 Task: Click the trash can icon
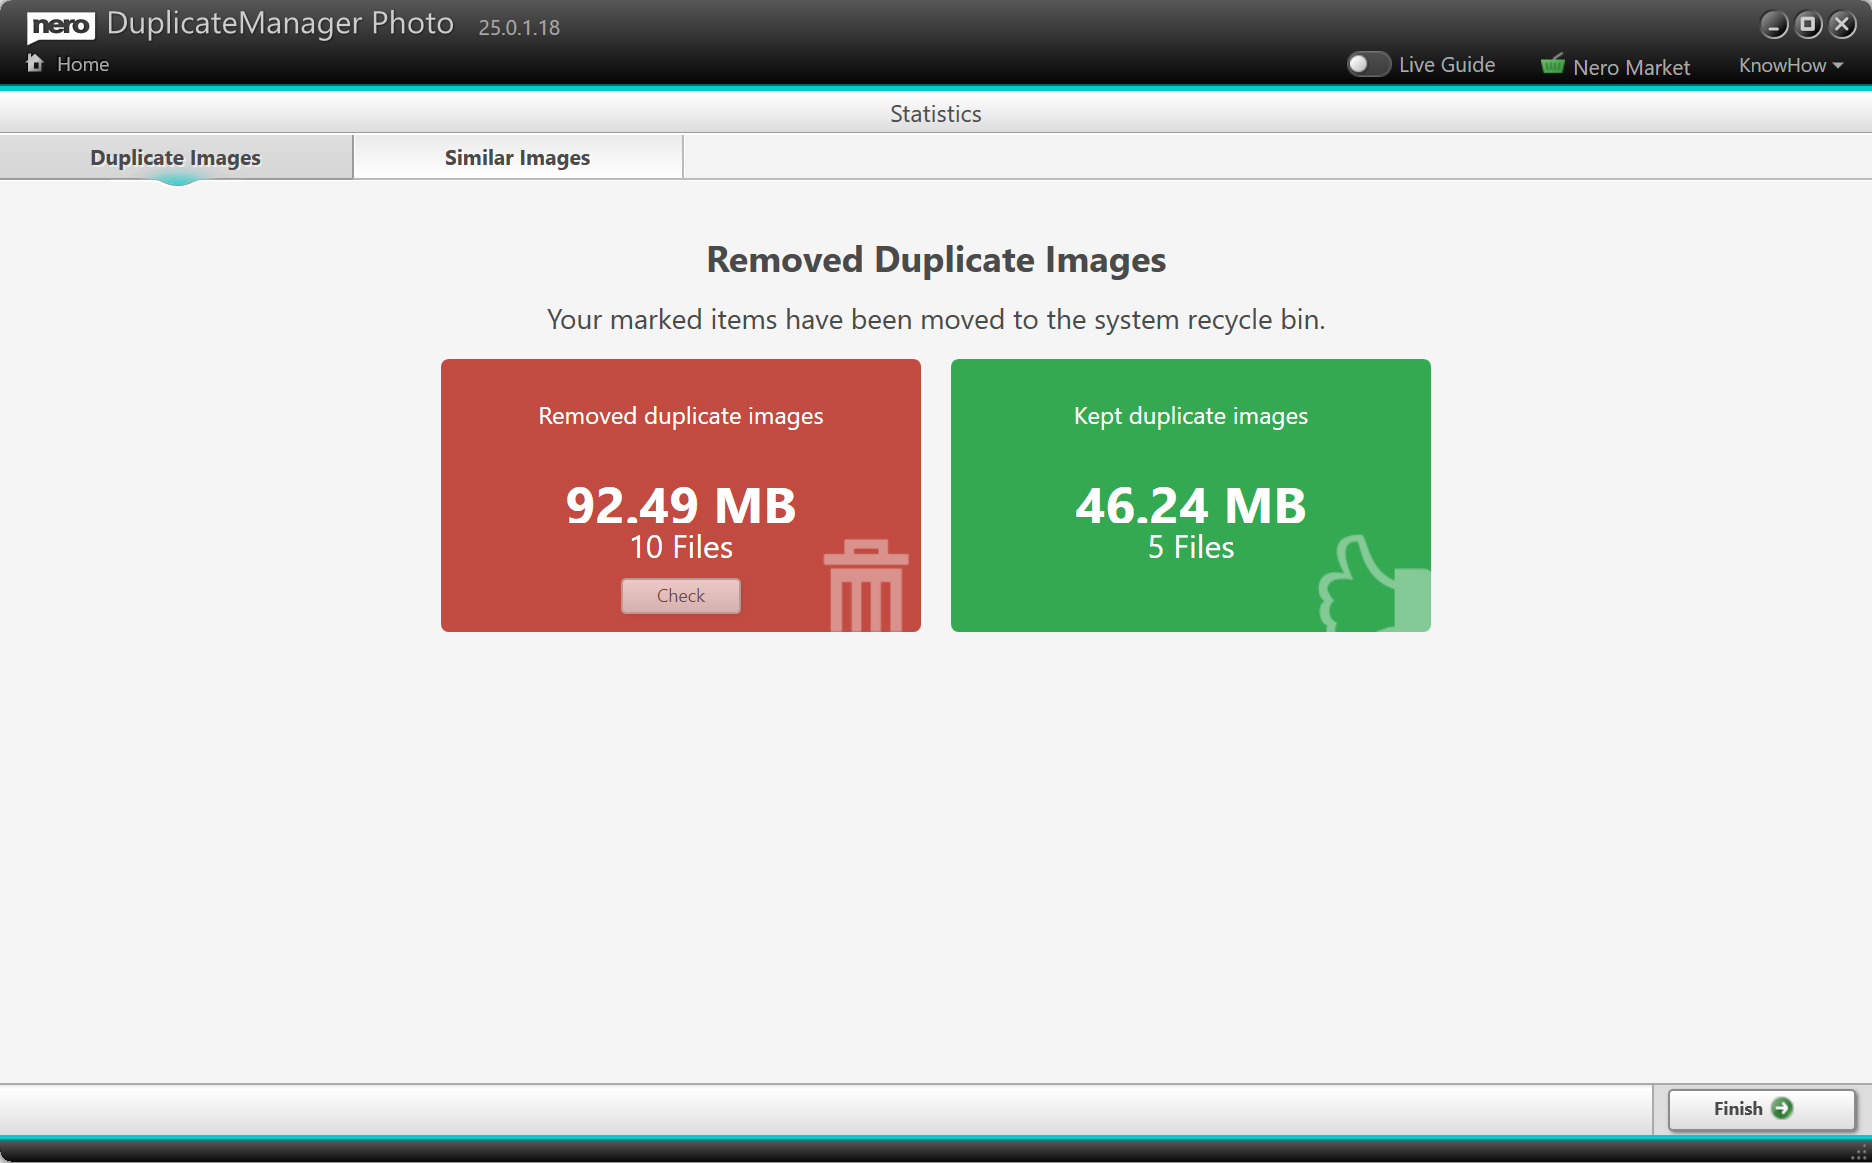[x=866, y=586]
